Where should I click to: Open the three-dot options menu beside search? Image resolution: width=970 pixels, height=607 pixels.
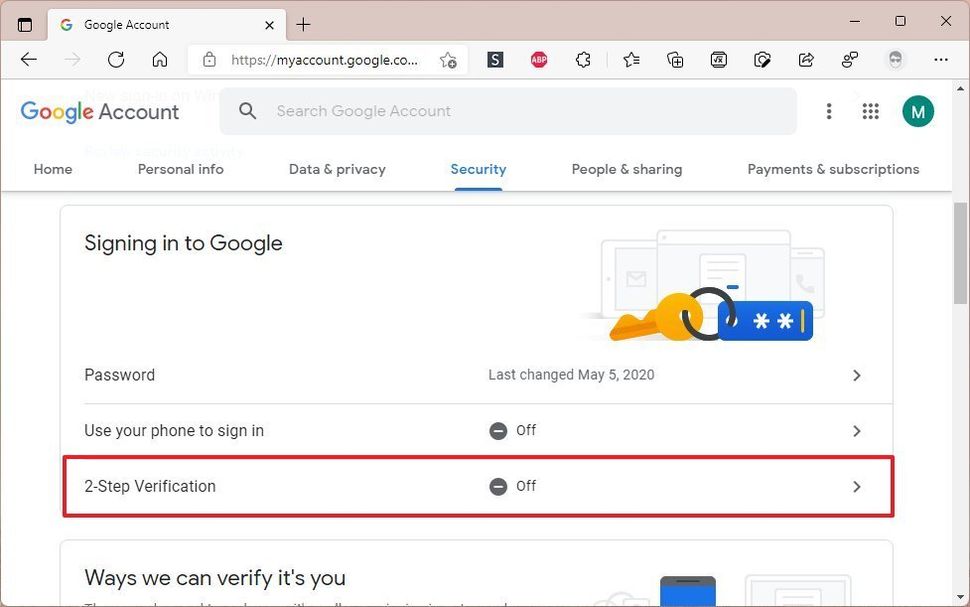tap(829, 111)
